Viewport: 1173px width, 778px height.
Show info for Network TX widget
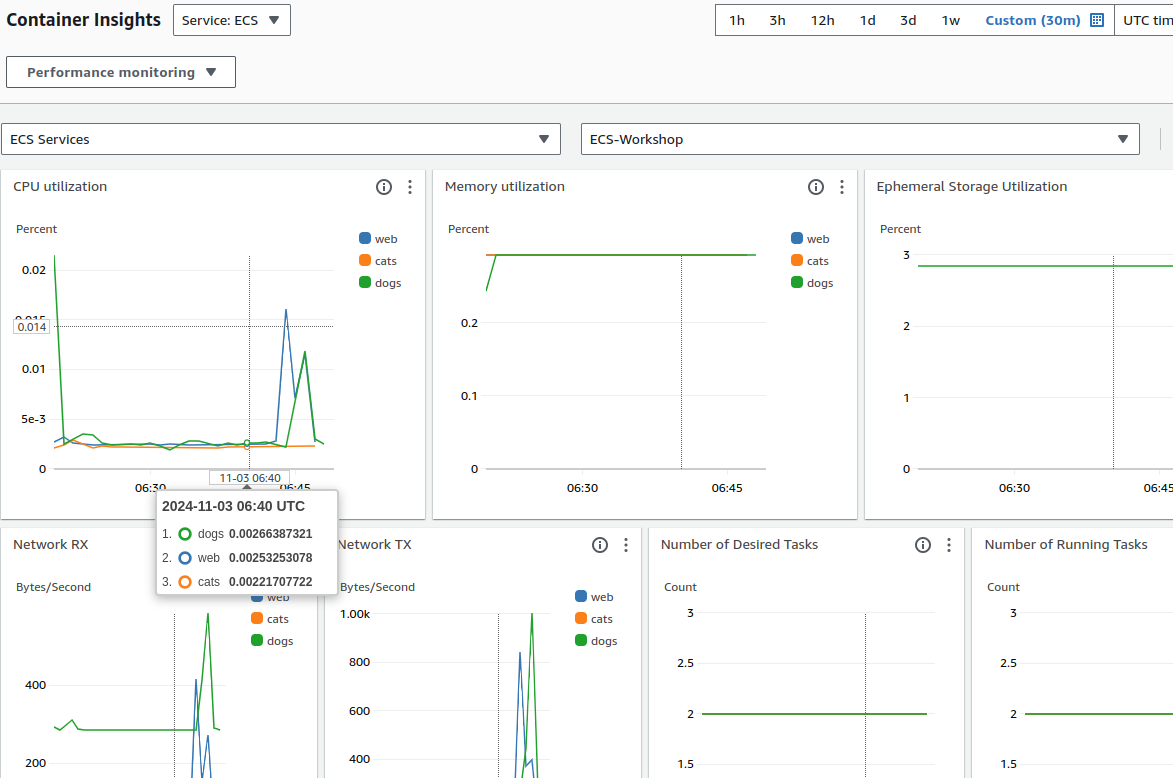click(600, 545)
